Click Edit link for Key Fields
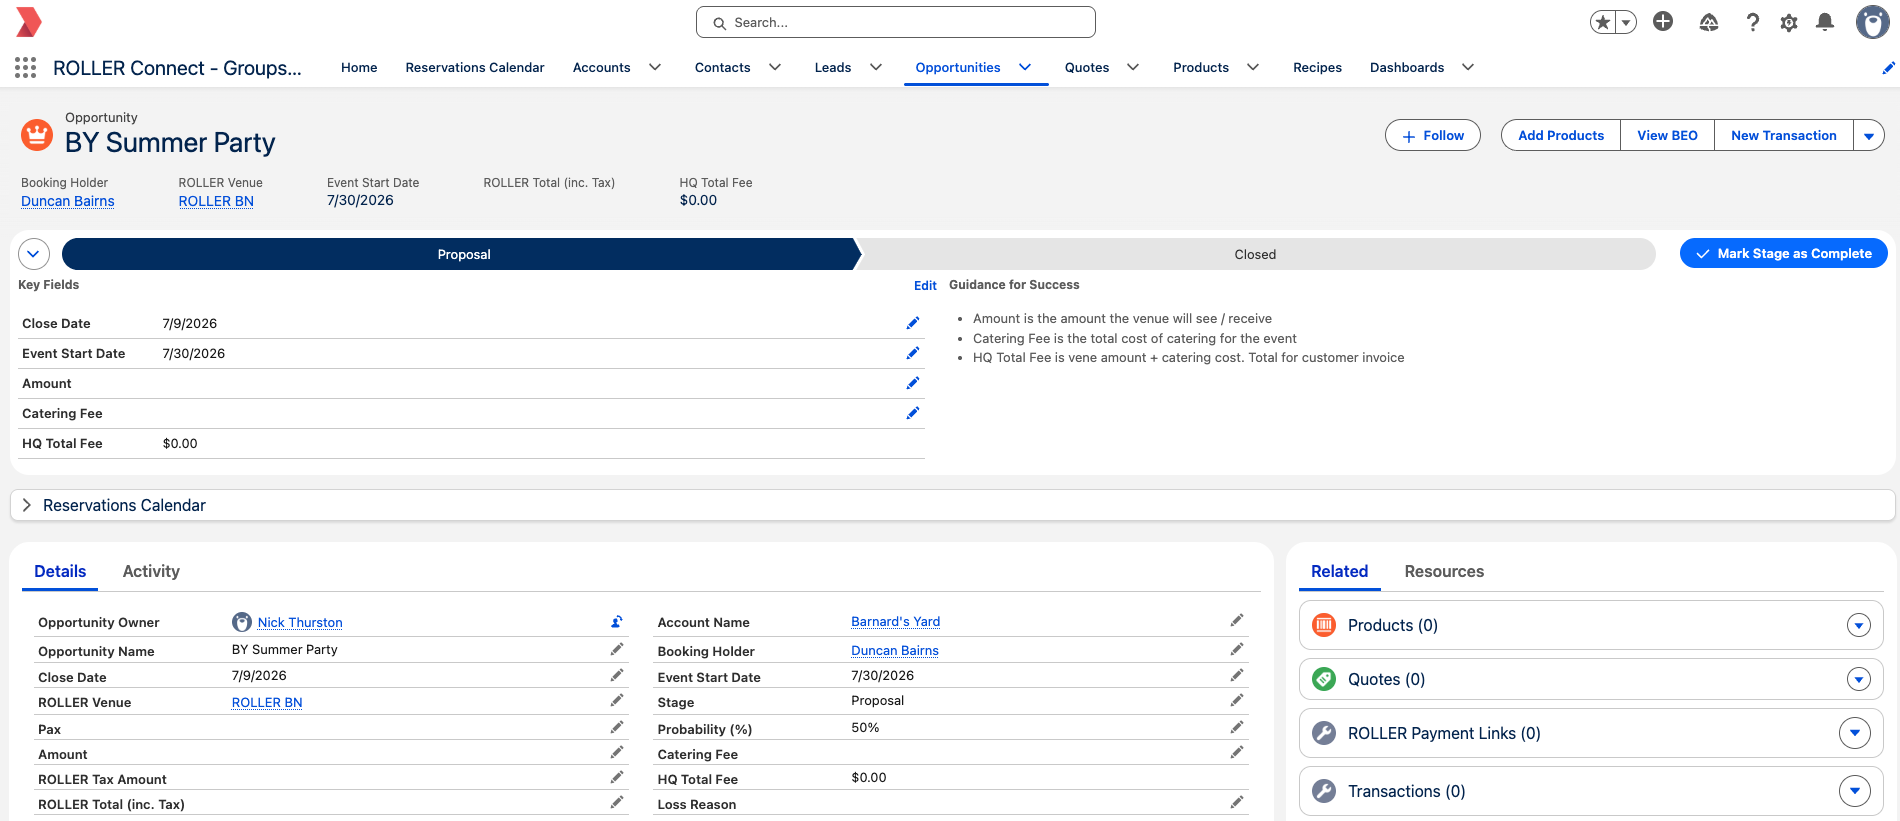This screenshot has height=821, width=1900. tap(925, 286)
